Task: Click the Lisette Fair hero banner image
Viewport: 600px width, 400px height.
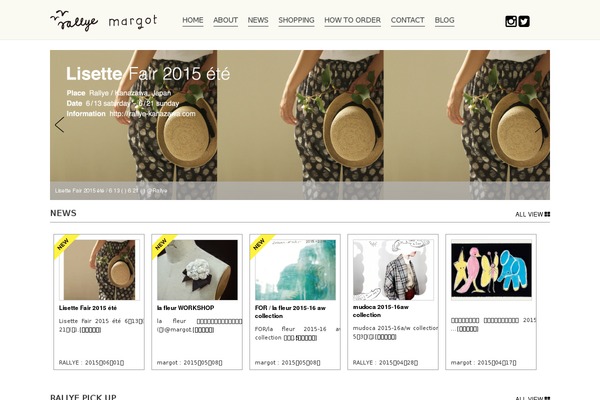Action: (300, 125)
